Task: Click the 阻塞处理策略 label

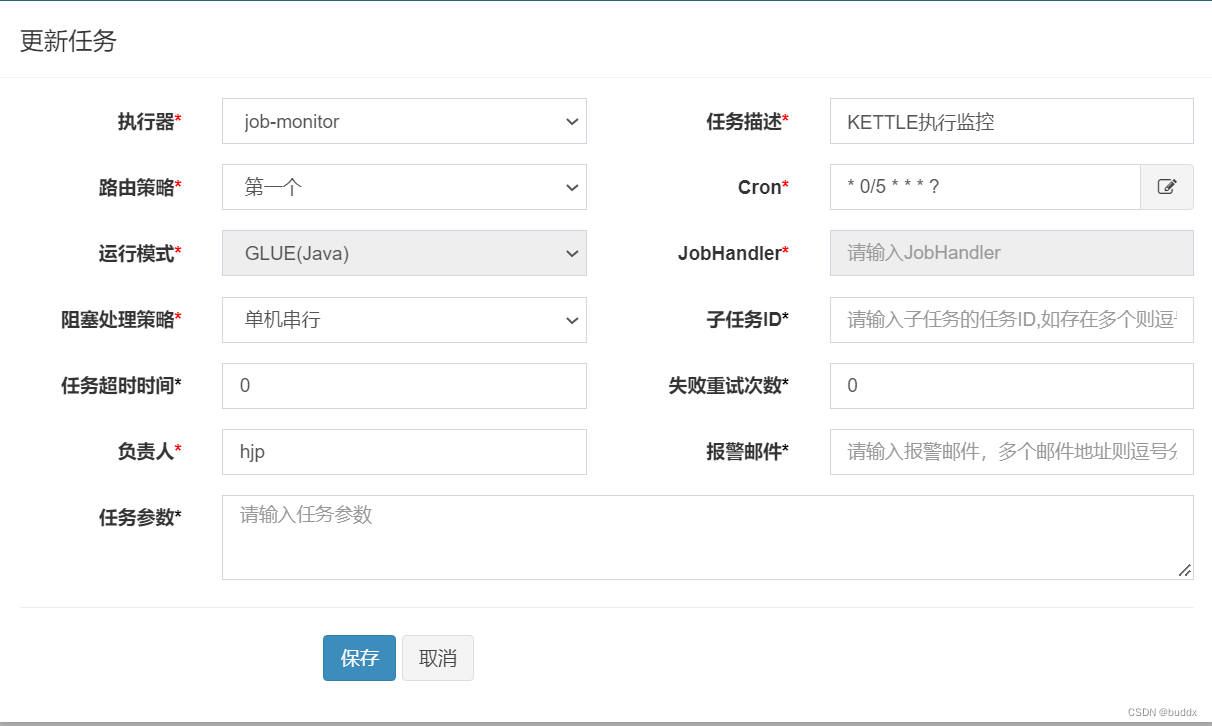Action: click(x=122, y=320)
